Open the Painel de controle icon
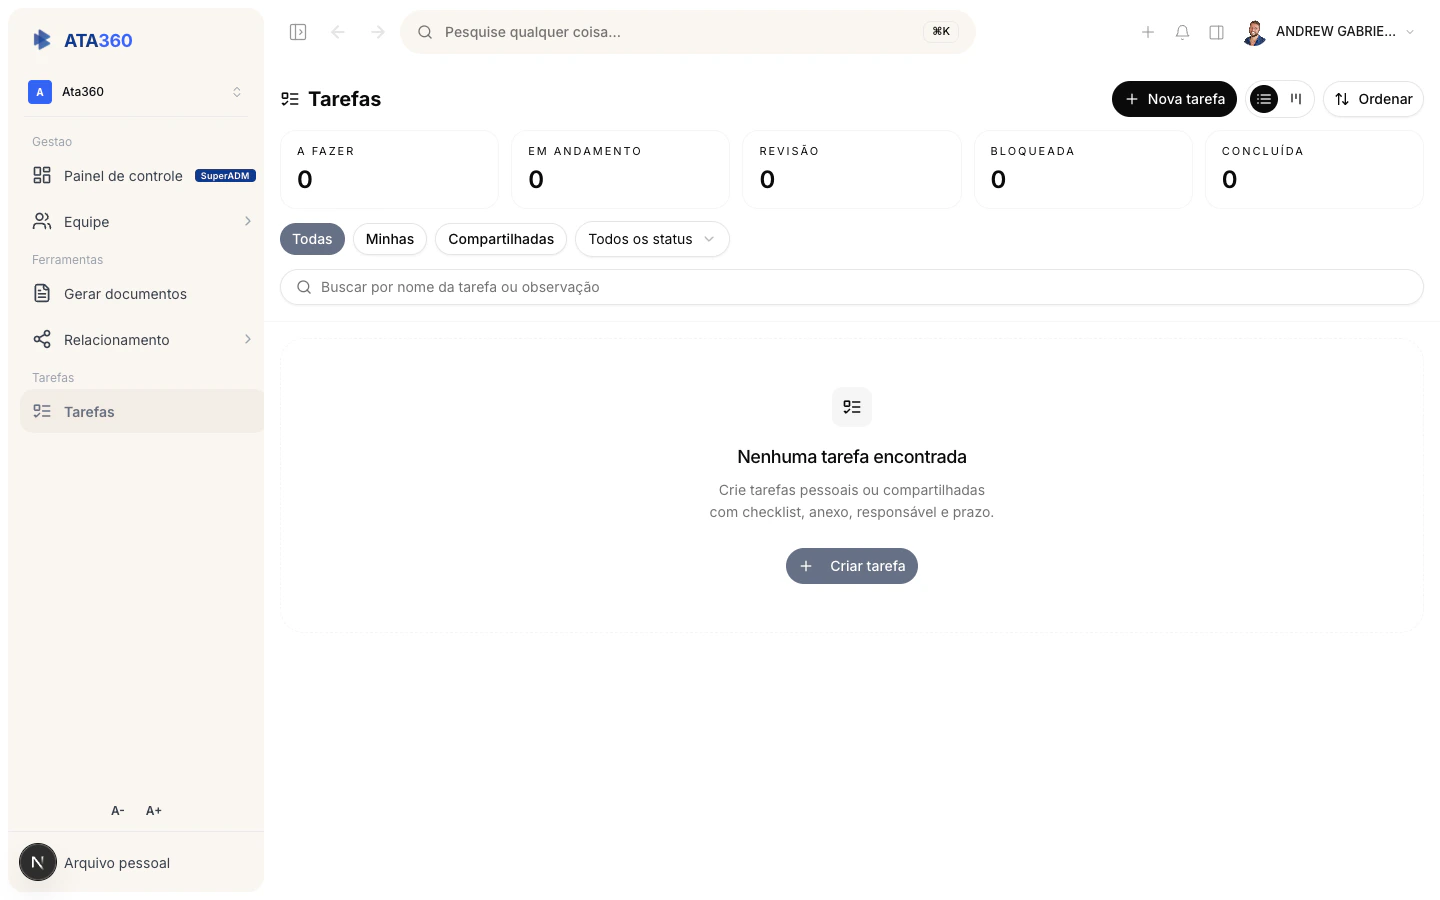 pyautogui.click(x=42, y=175)
